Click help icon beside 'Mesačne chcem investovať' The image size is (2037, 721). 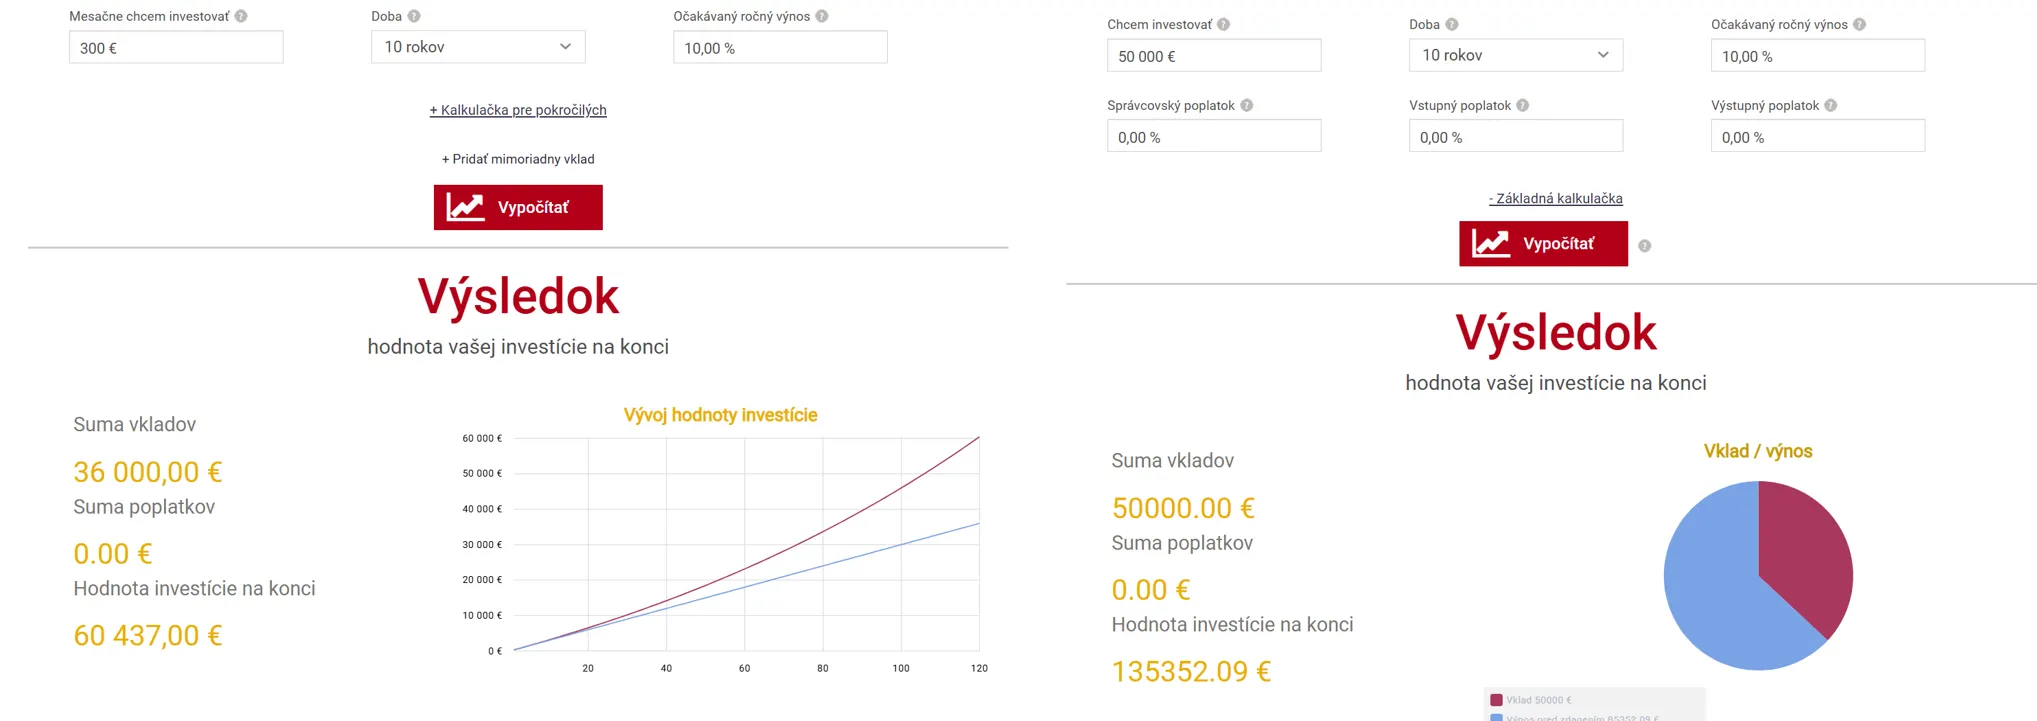241,16
